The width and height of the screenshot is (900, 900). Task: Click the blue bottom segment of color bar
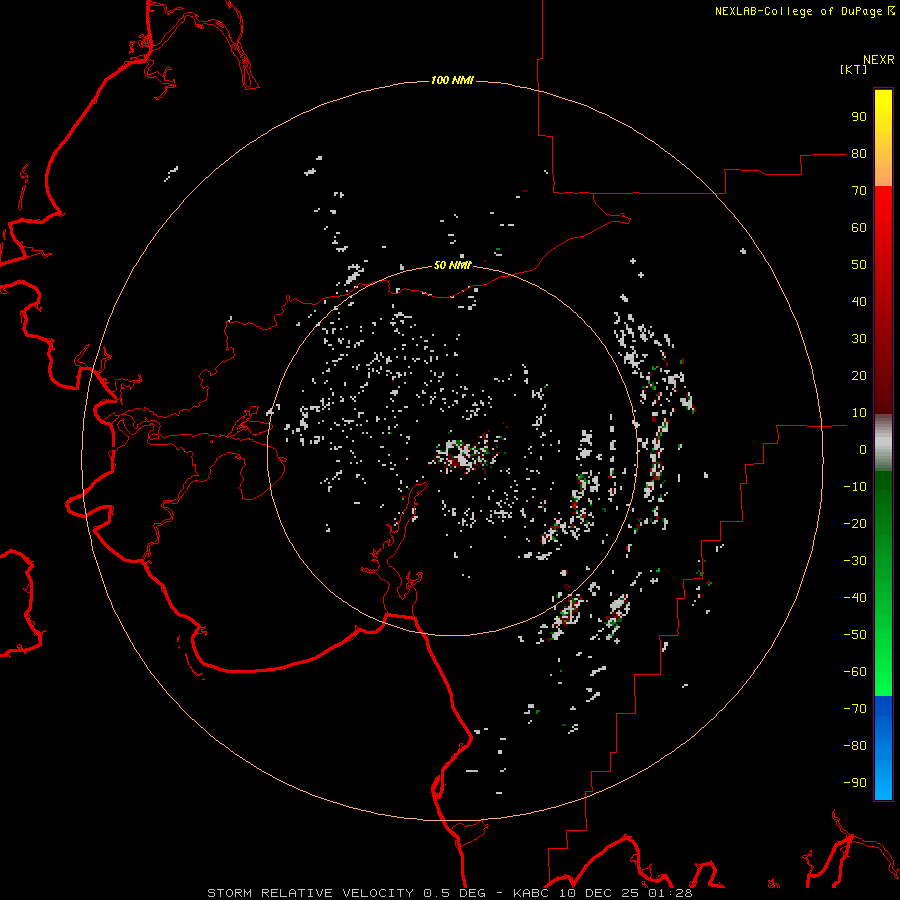point(883,748)
